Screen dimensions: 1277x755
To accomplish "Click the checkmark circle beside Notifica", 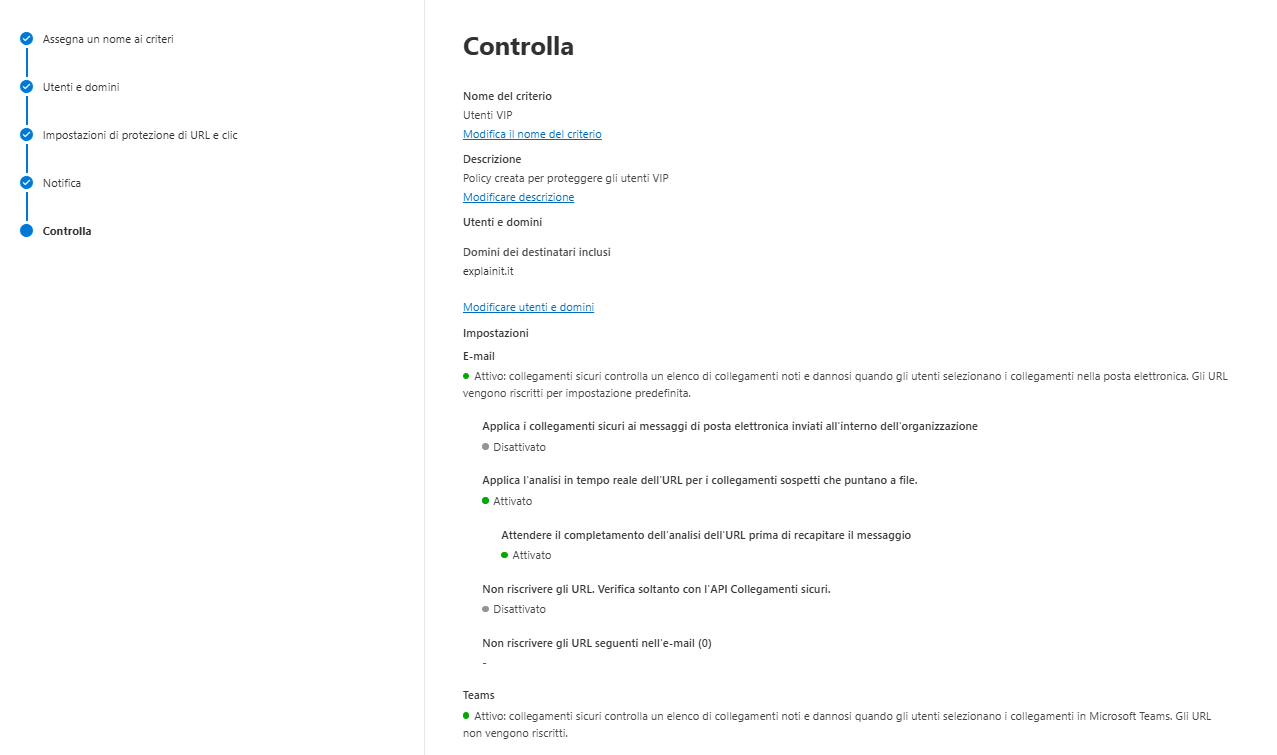I will (x=26, y=183).
